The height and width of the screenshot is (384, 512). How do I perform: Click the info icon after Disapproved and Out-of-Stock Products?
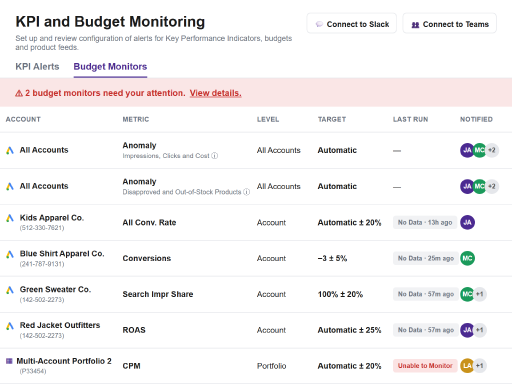(x=246, y=192)
